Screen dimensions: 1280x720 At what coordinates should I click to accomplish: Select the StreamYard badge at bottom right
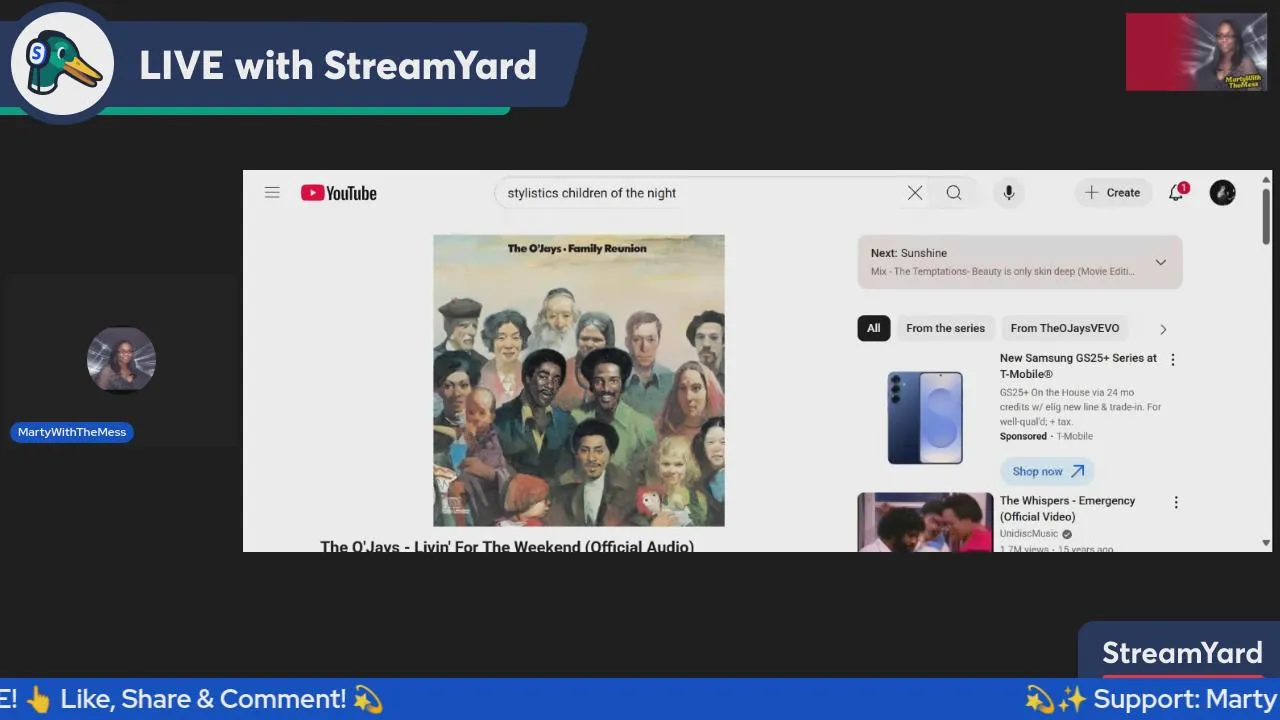1182,653
